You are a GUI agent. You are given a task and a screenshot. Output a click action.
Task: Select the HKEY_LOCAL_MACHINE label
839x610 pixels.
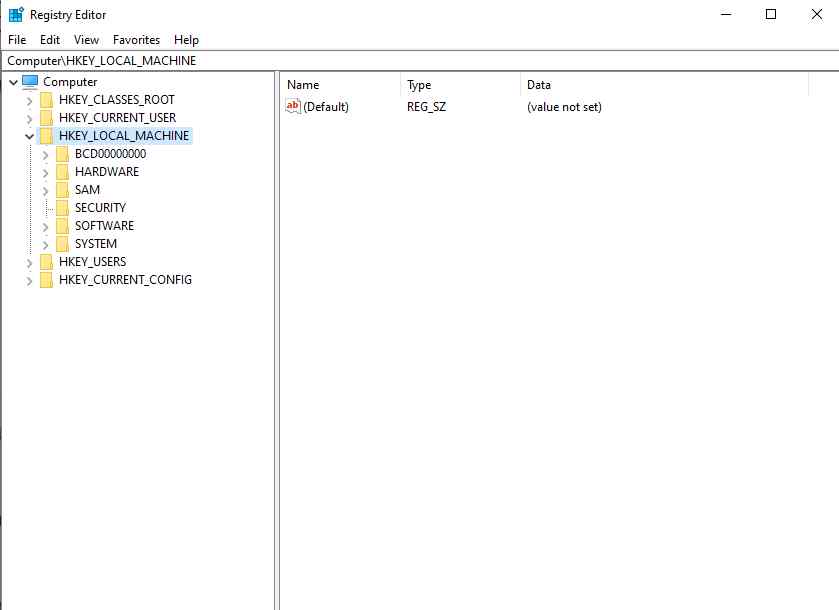124,136
